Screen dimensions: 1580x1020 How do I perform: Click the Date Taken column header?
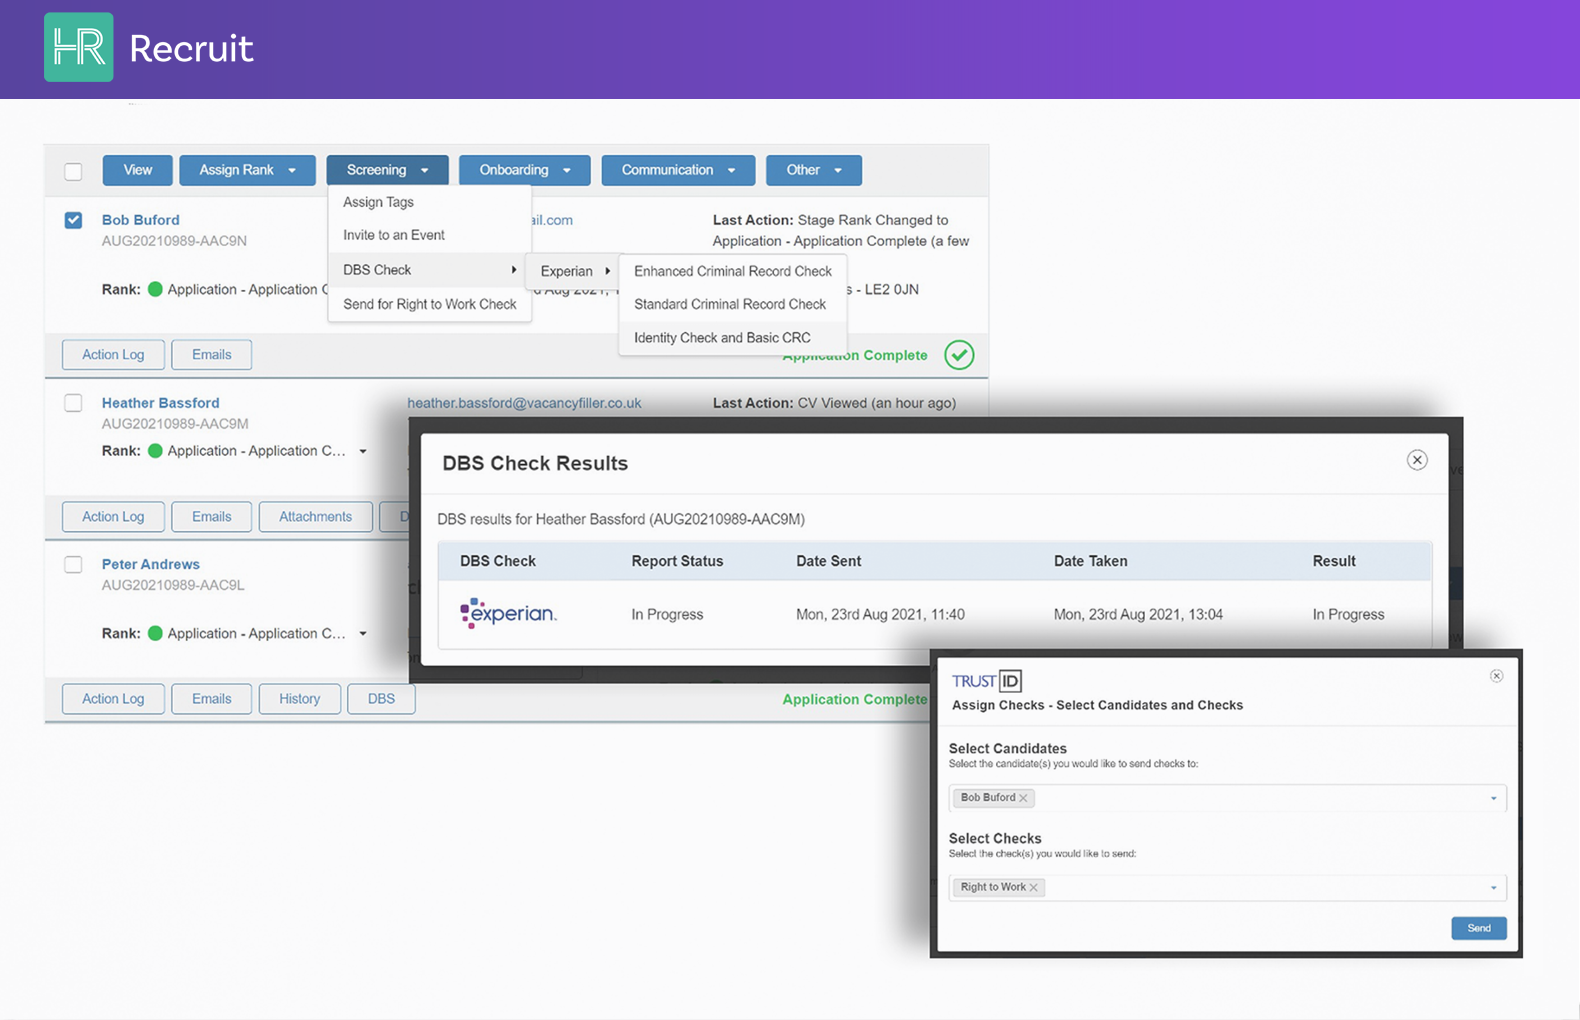click(x=1090, y=561)
